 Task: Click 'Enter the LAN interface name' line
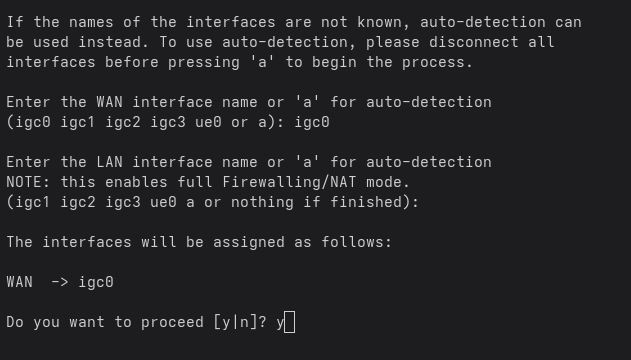249,162
